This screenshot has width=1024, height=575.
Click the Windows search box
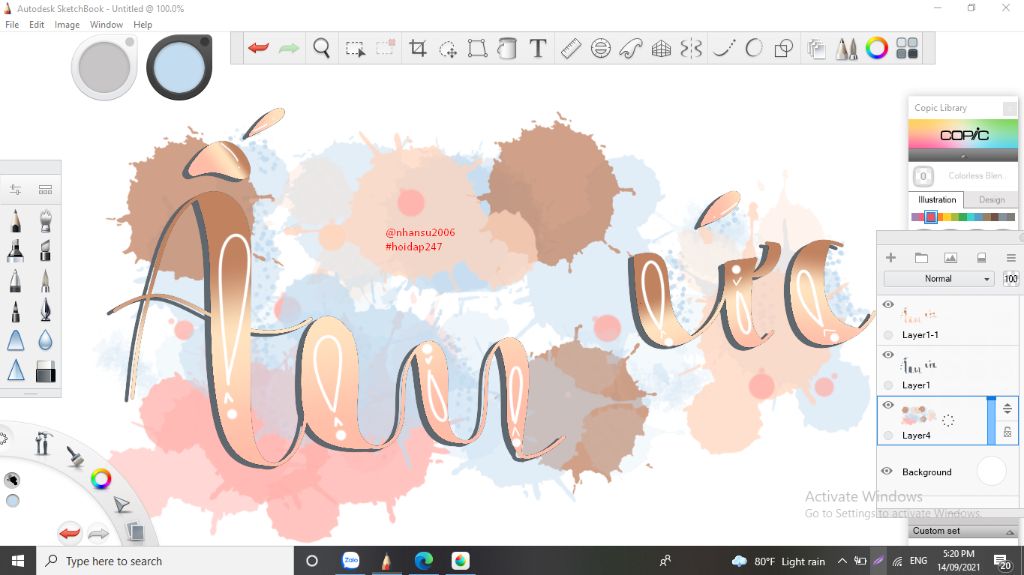pos(165,561)
